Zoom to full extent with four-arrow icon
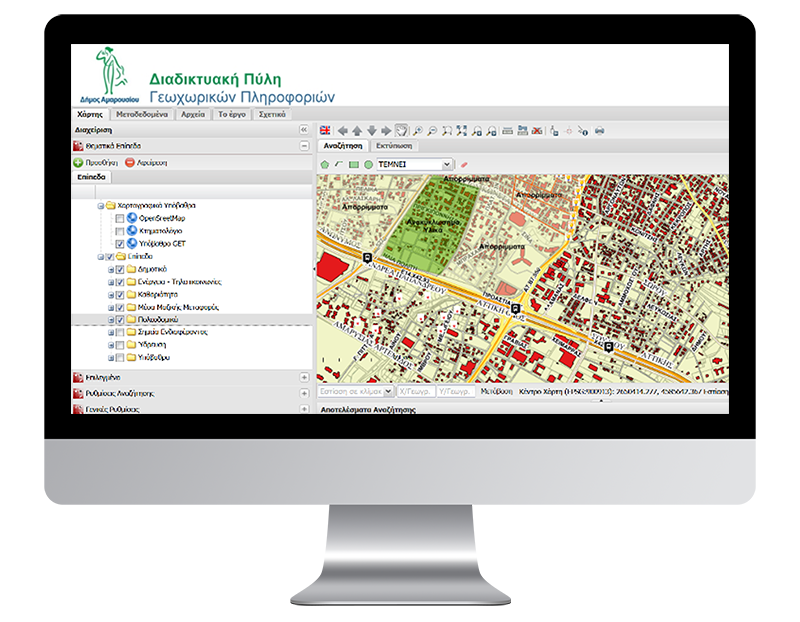 (462, 131)
